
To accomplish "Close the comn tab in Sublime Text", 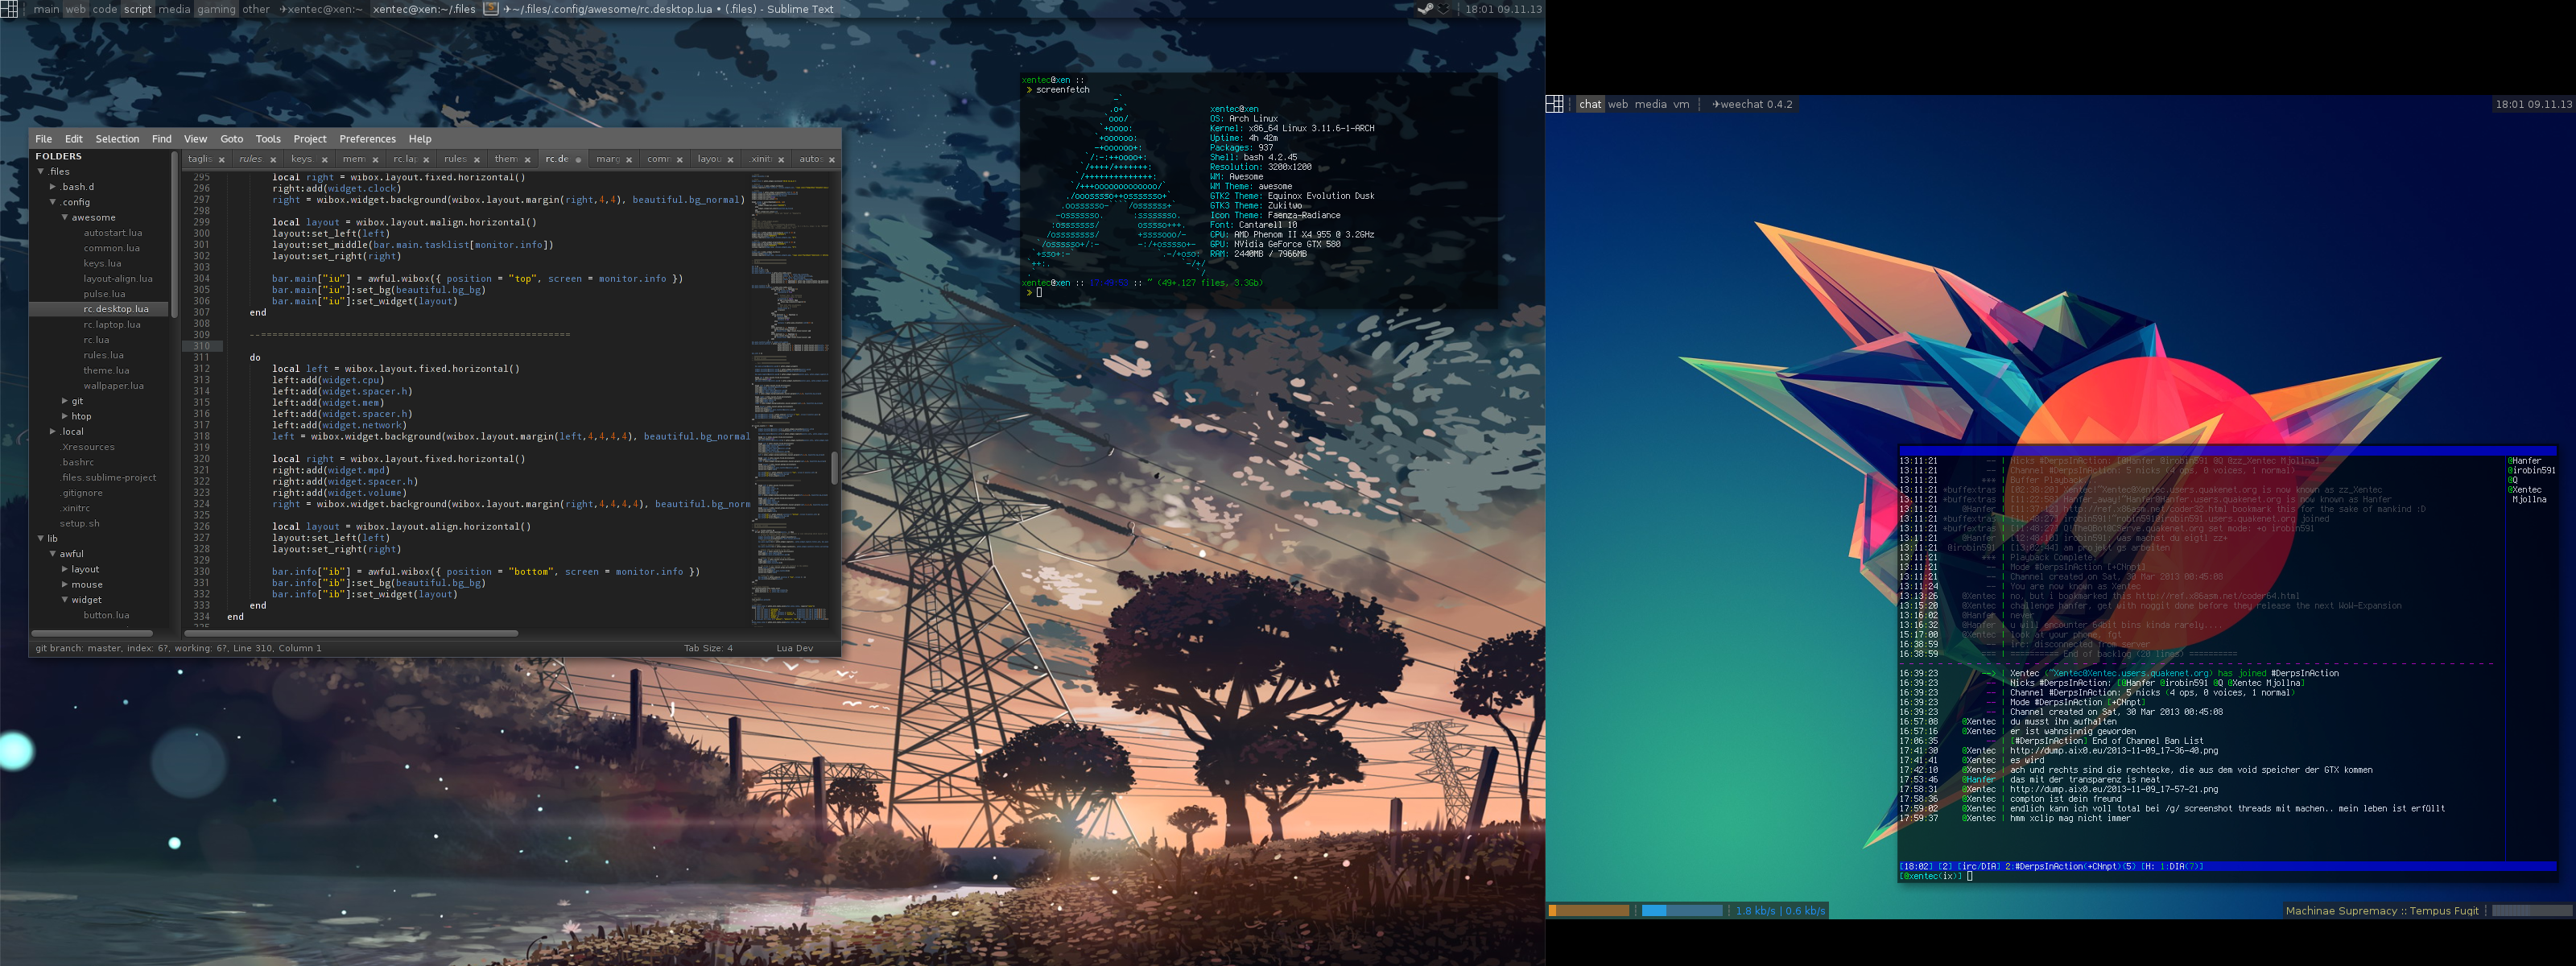I will click(680, 160).
